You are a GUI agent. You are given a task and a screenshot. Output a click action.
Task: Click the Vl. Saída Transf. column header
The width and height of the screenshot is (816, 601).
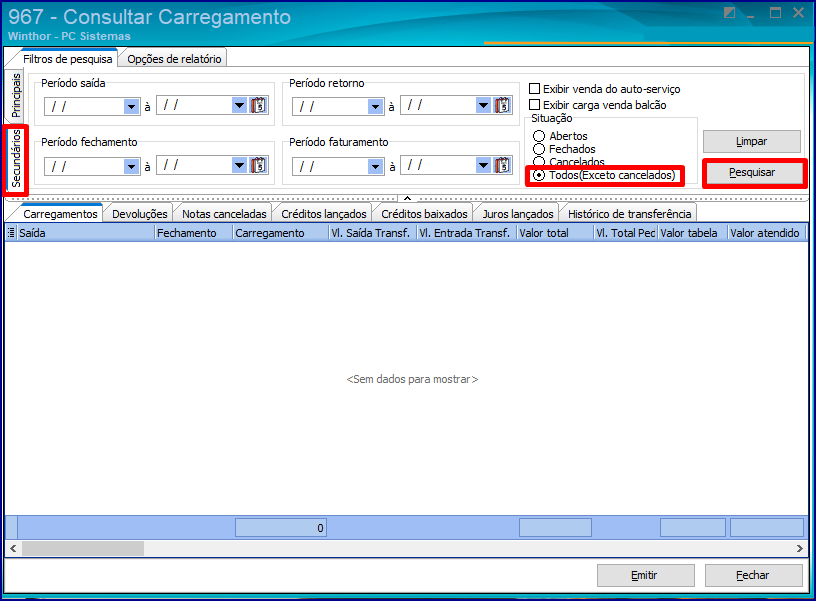point(373,233)
